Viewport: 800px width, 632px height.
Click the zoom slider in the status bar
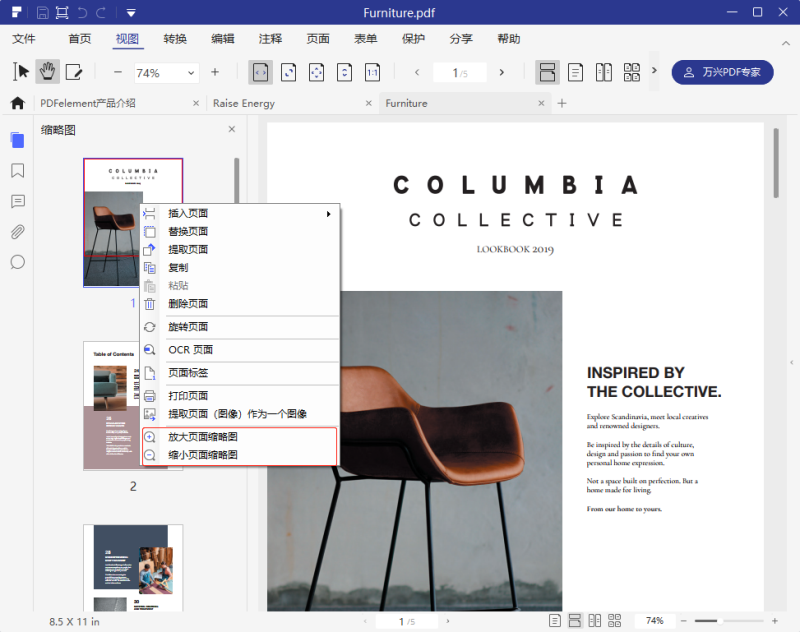click(720, 621)
